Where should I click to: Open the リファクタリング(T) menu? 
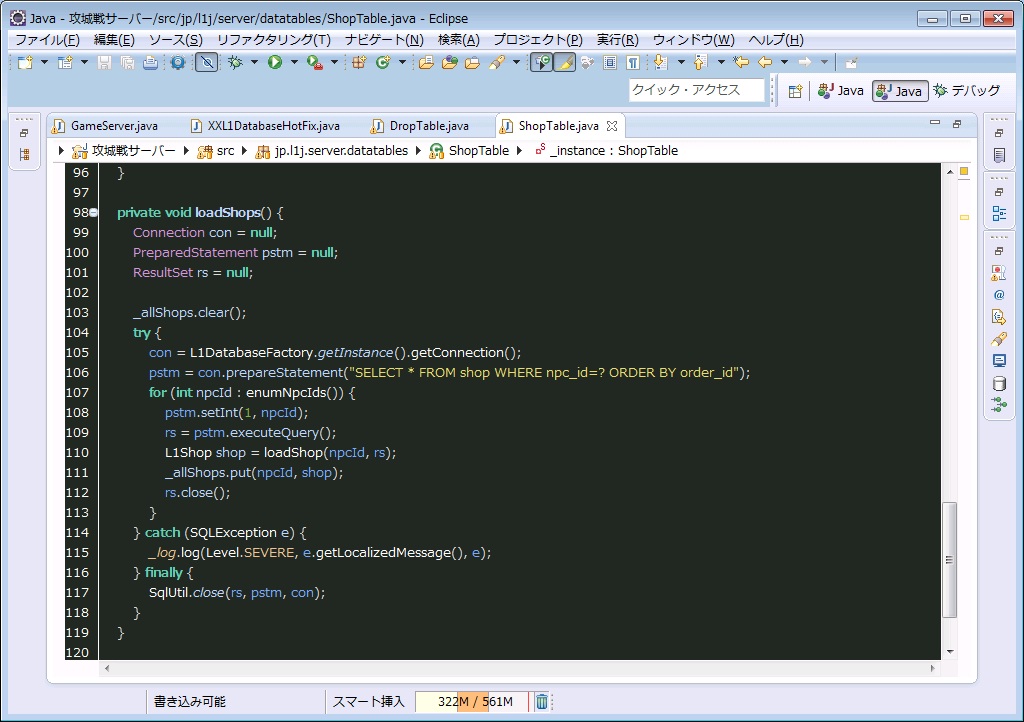point(274,40)
